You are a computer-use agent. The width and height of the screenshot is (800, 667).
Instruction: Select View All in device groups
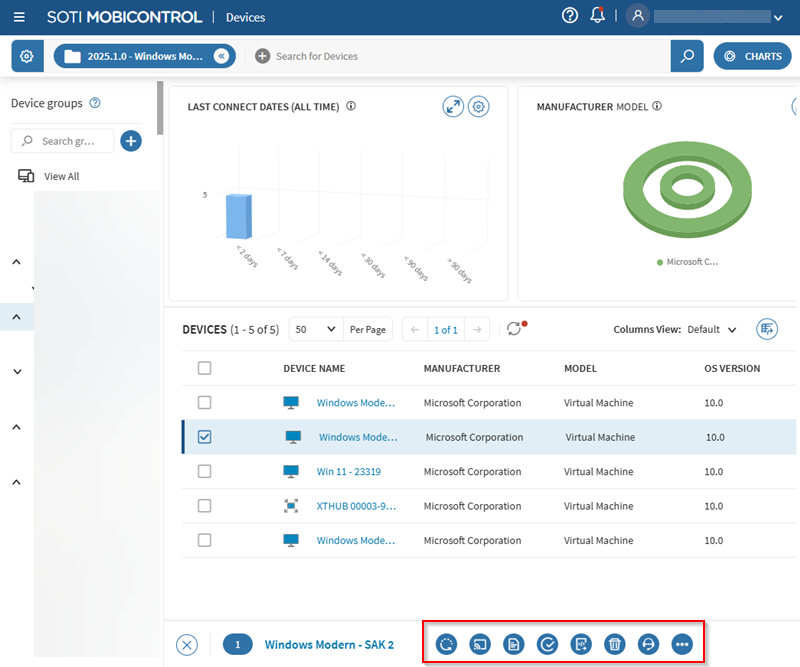61,176
